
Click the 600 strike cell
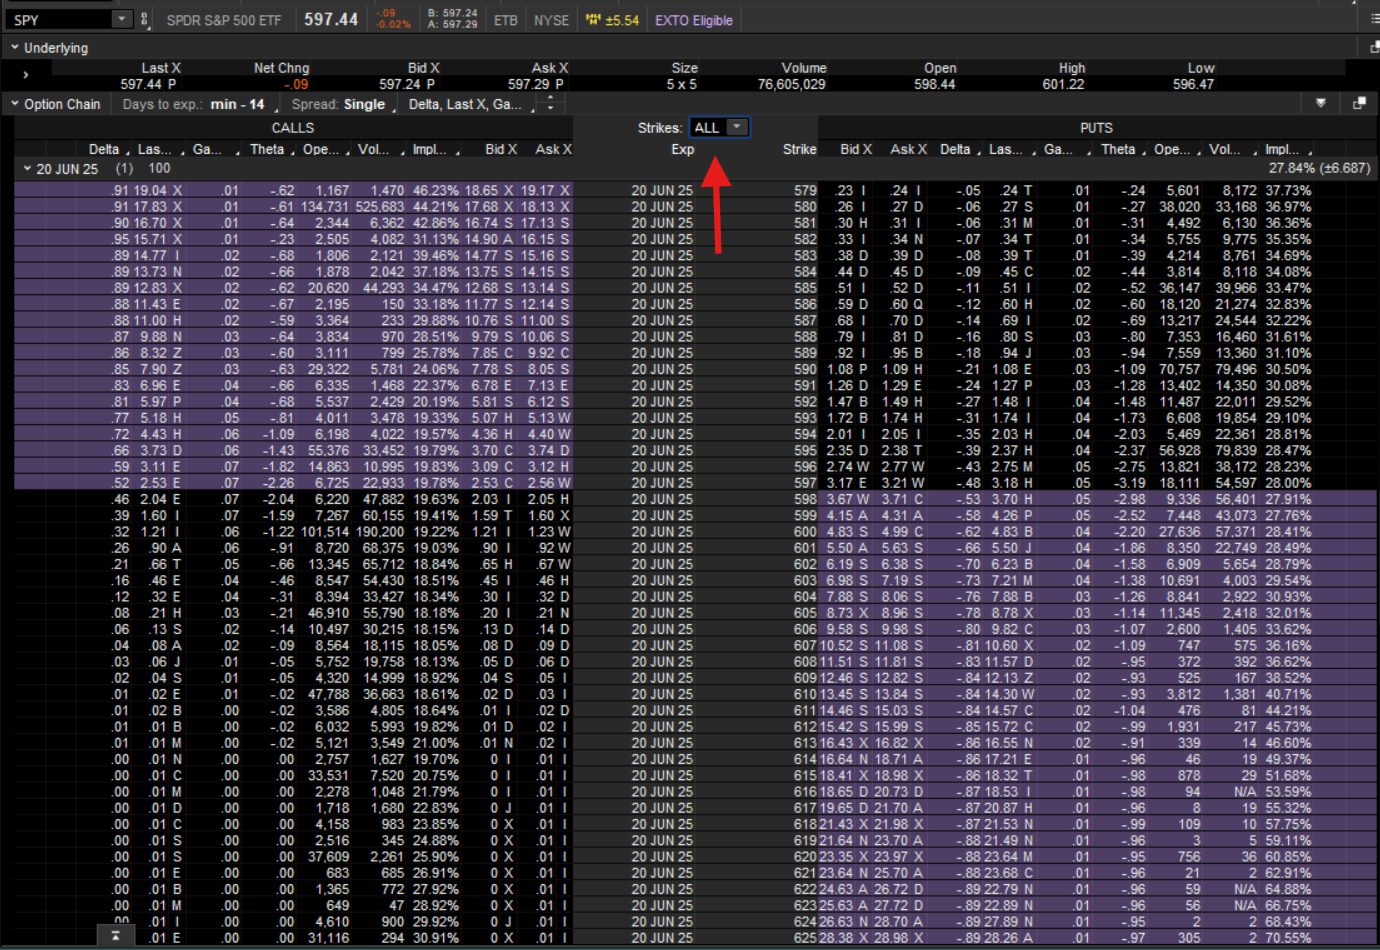pos(805,532)
